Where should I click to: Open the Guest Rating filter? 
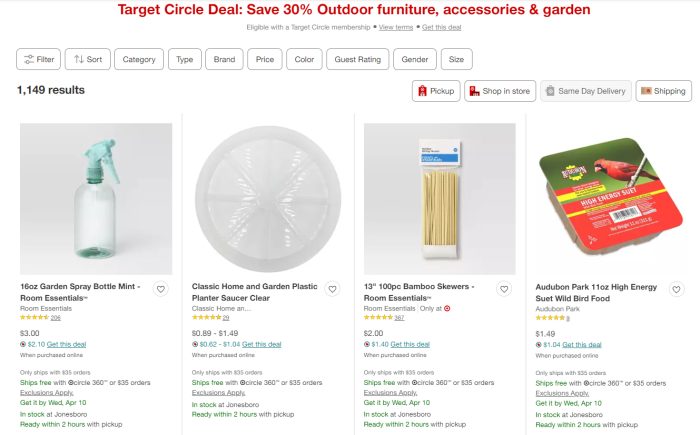pyautogui.click(x=359, y=59)
